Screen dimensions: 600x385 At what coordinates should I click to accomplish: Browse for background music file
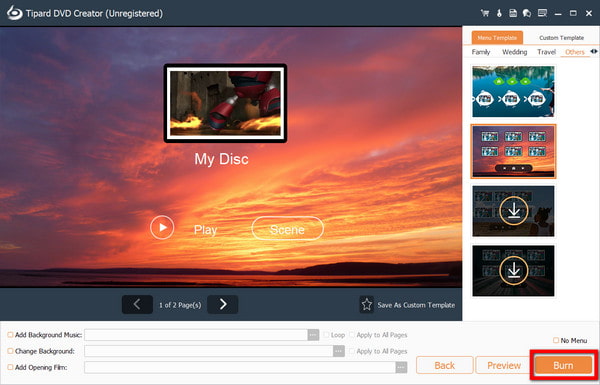pyautogui.click(x=313, y=335)
